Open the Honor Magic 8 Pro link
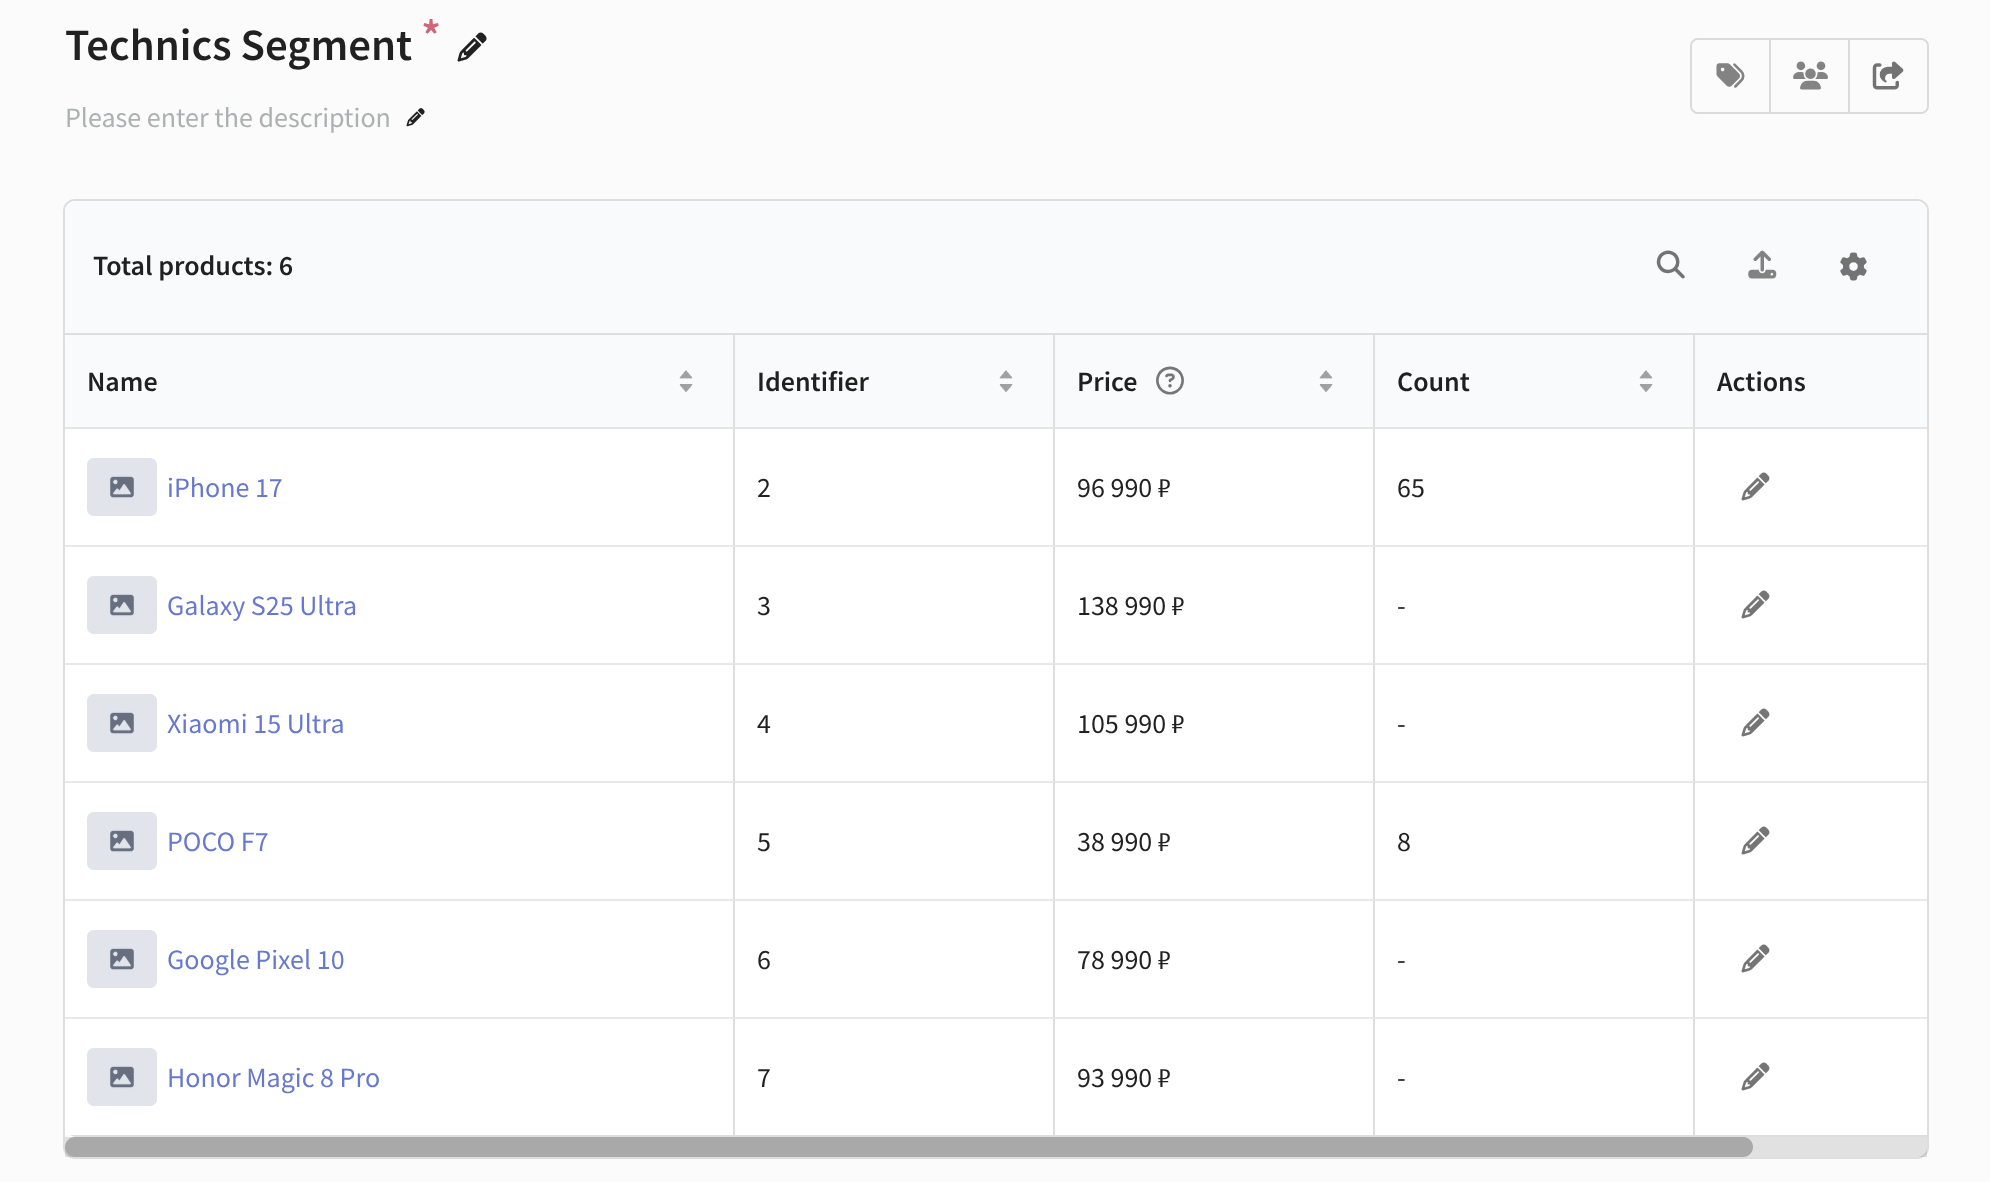 coord(273,1078)
